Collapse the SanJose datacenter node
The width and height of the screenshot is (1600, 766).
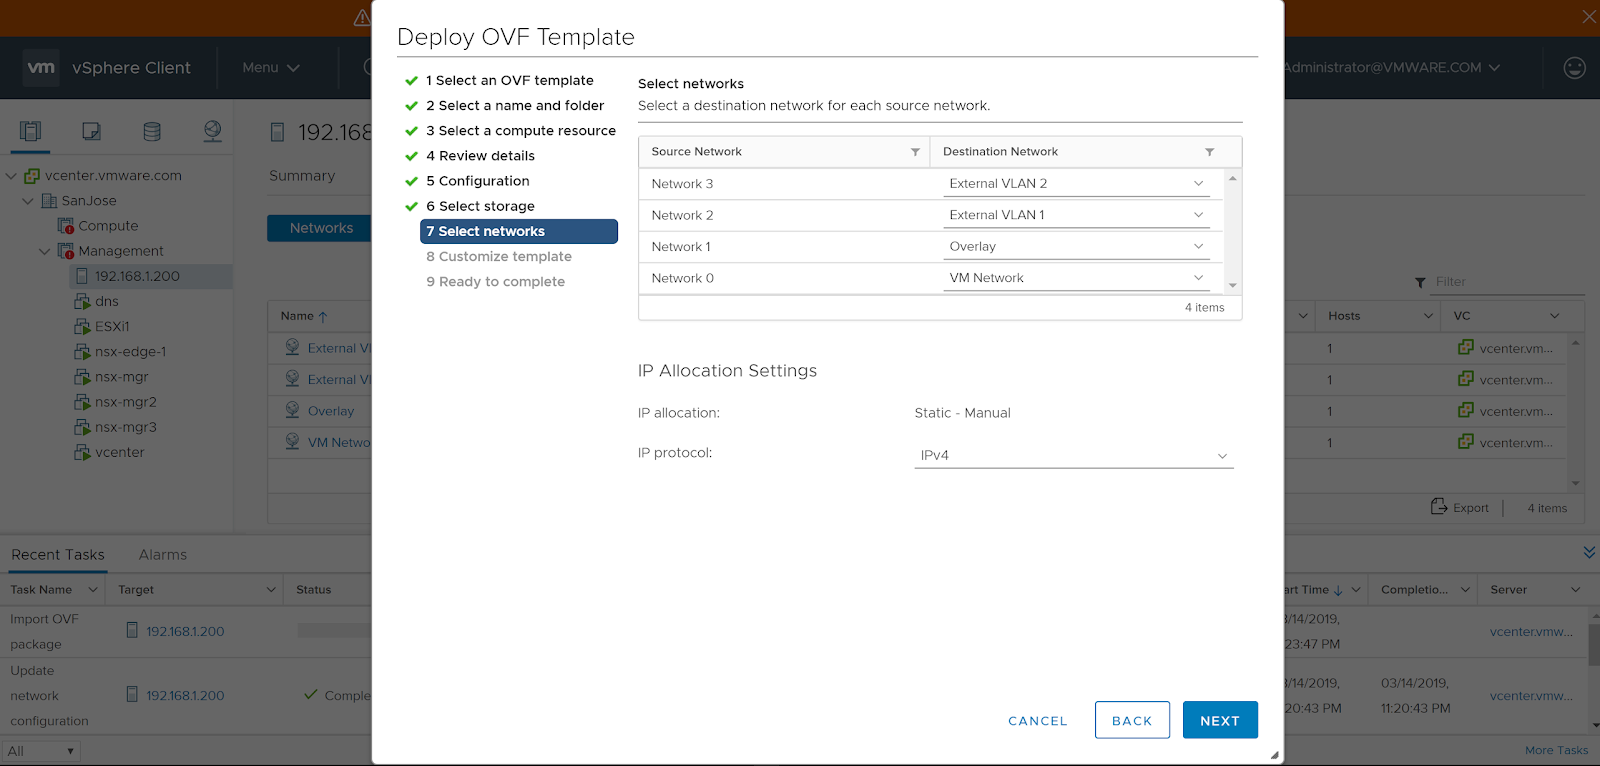(x=28, y=201)
